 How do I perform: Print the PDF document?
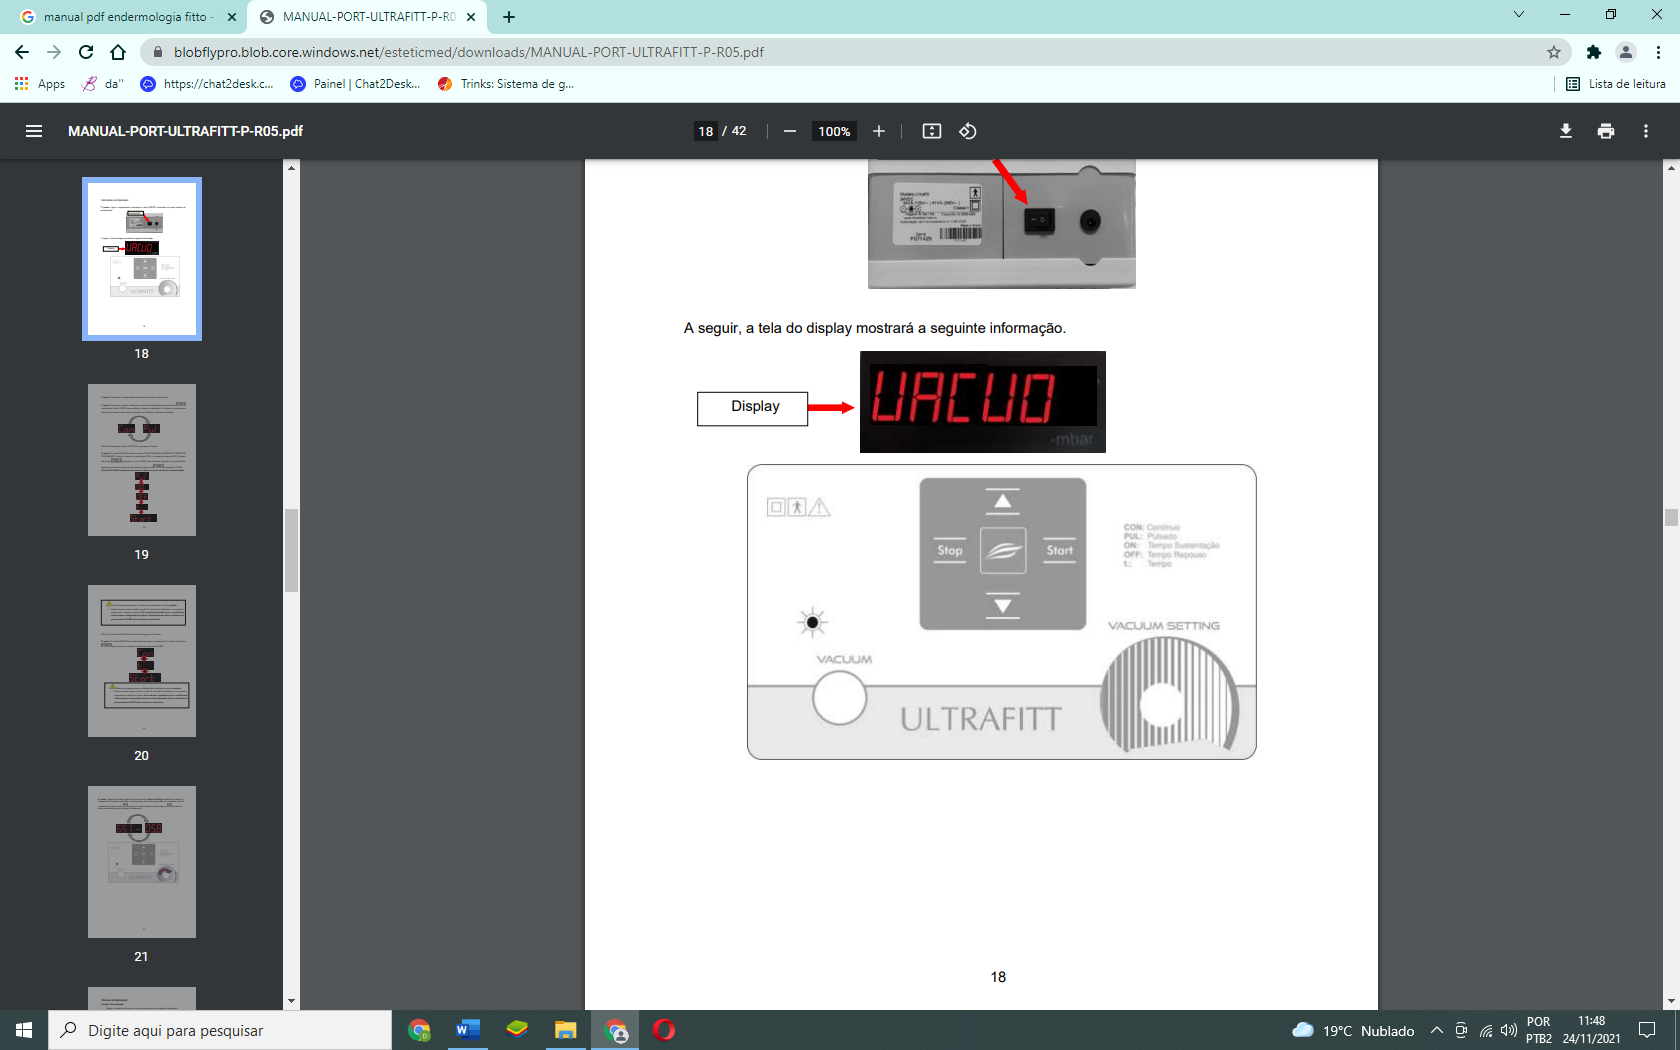tap(1606, 131)
